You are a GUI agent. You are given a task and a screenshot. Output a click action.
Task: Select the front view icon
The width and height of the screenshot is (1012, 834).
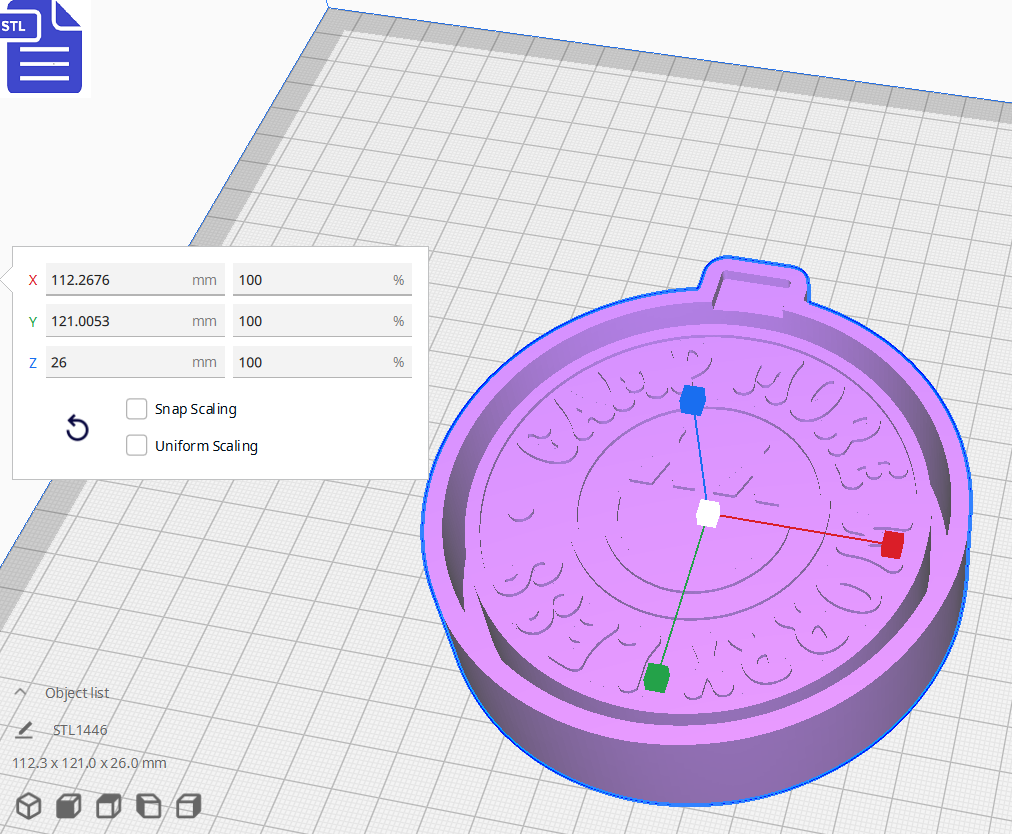click(x=67, y=806)
